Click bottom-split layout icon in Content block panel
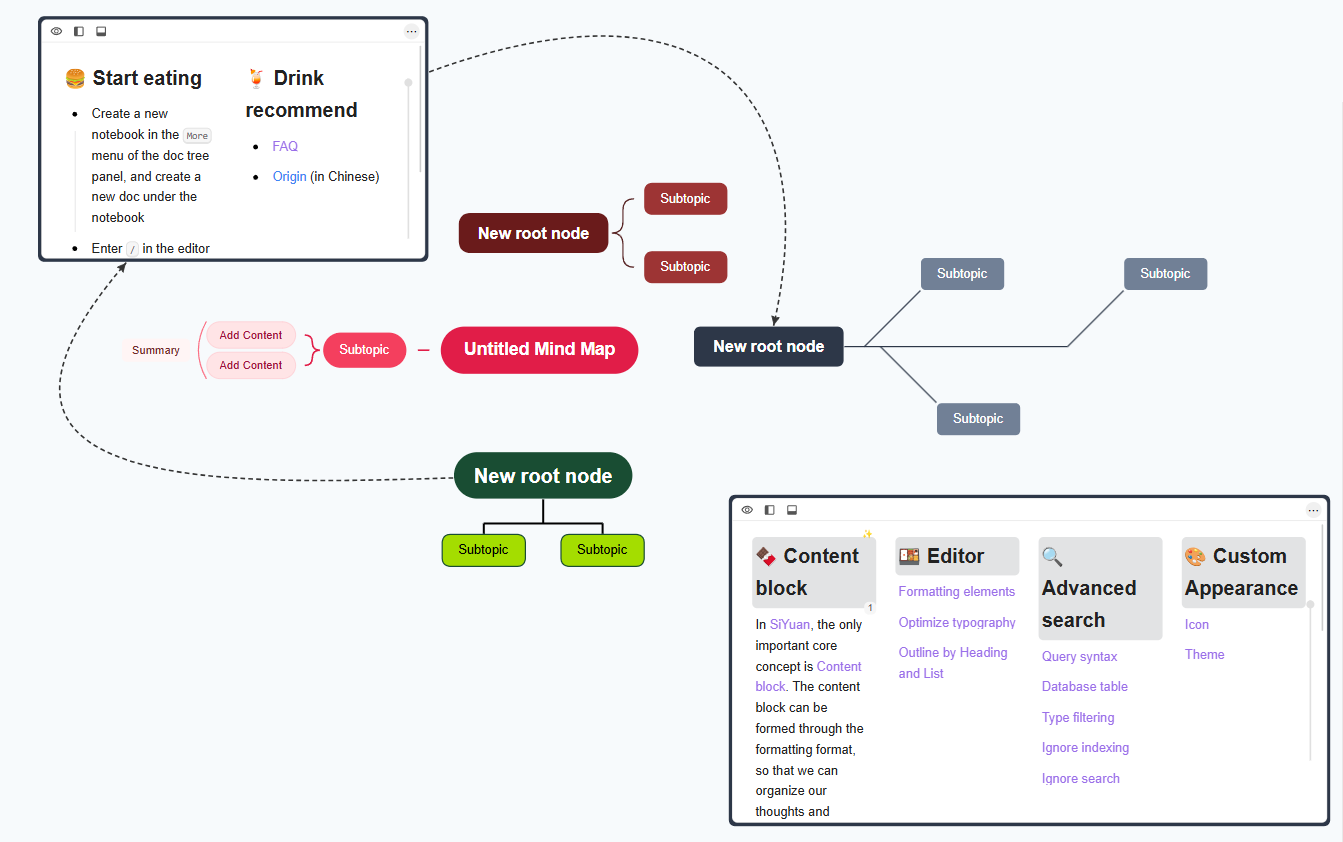Viewport: 1343px width, 842px height. 792,510
